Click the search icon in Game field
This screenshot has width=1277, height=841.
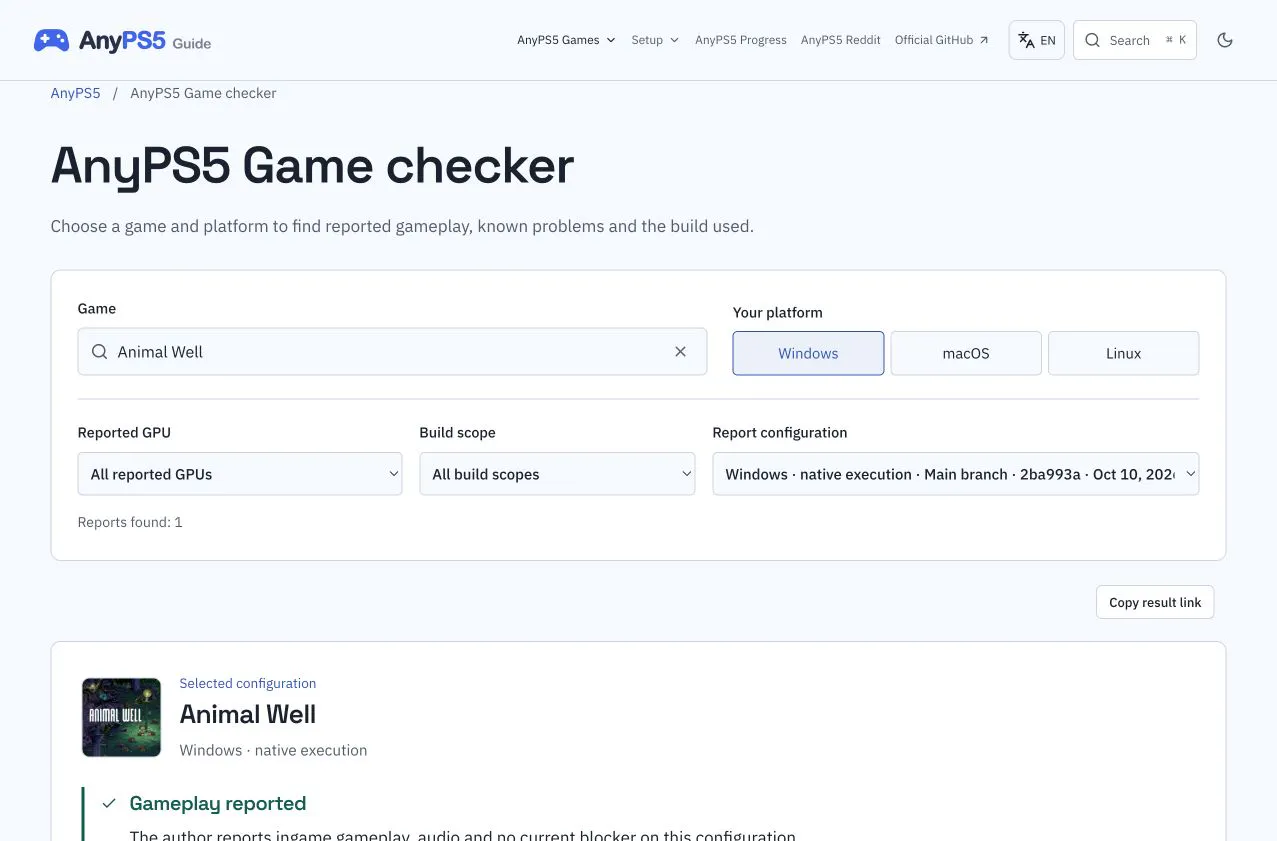[100, 352]
